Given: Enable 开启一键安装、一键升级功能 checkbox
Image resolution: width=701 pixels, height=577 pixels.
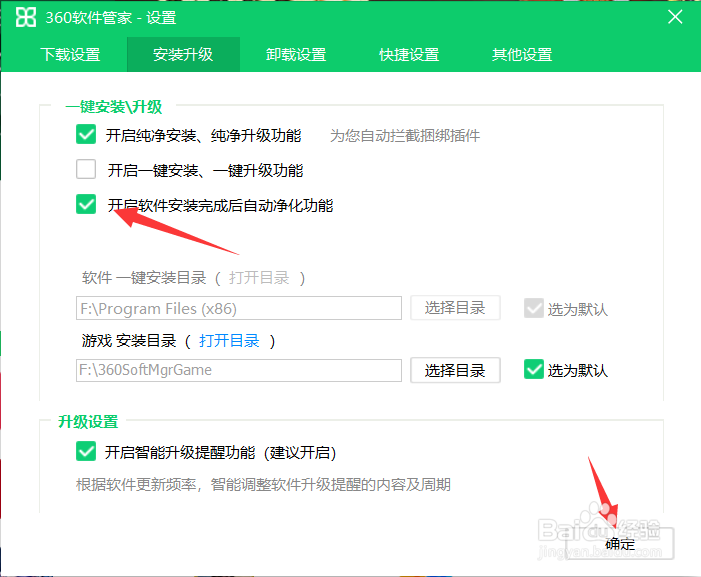Looking at the screenshot, I should click(86, 169).
